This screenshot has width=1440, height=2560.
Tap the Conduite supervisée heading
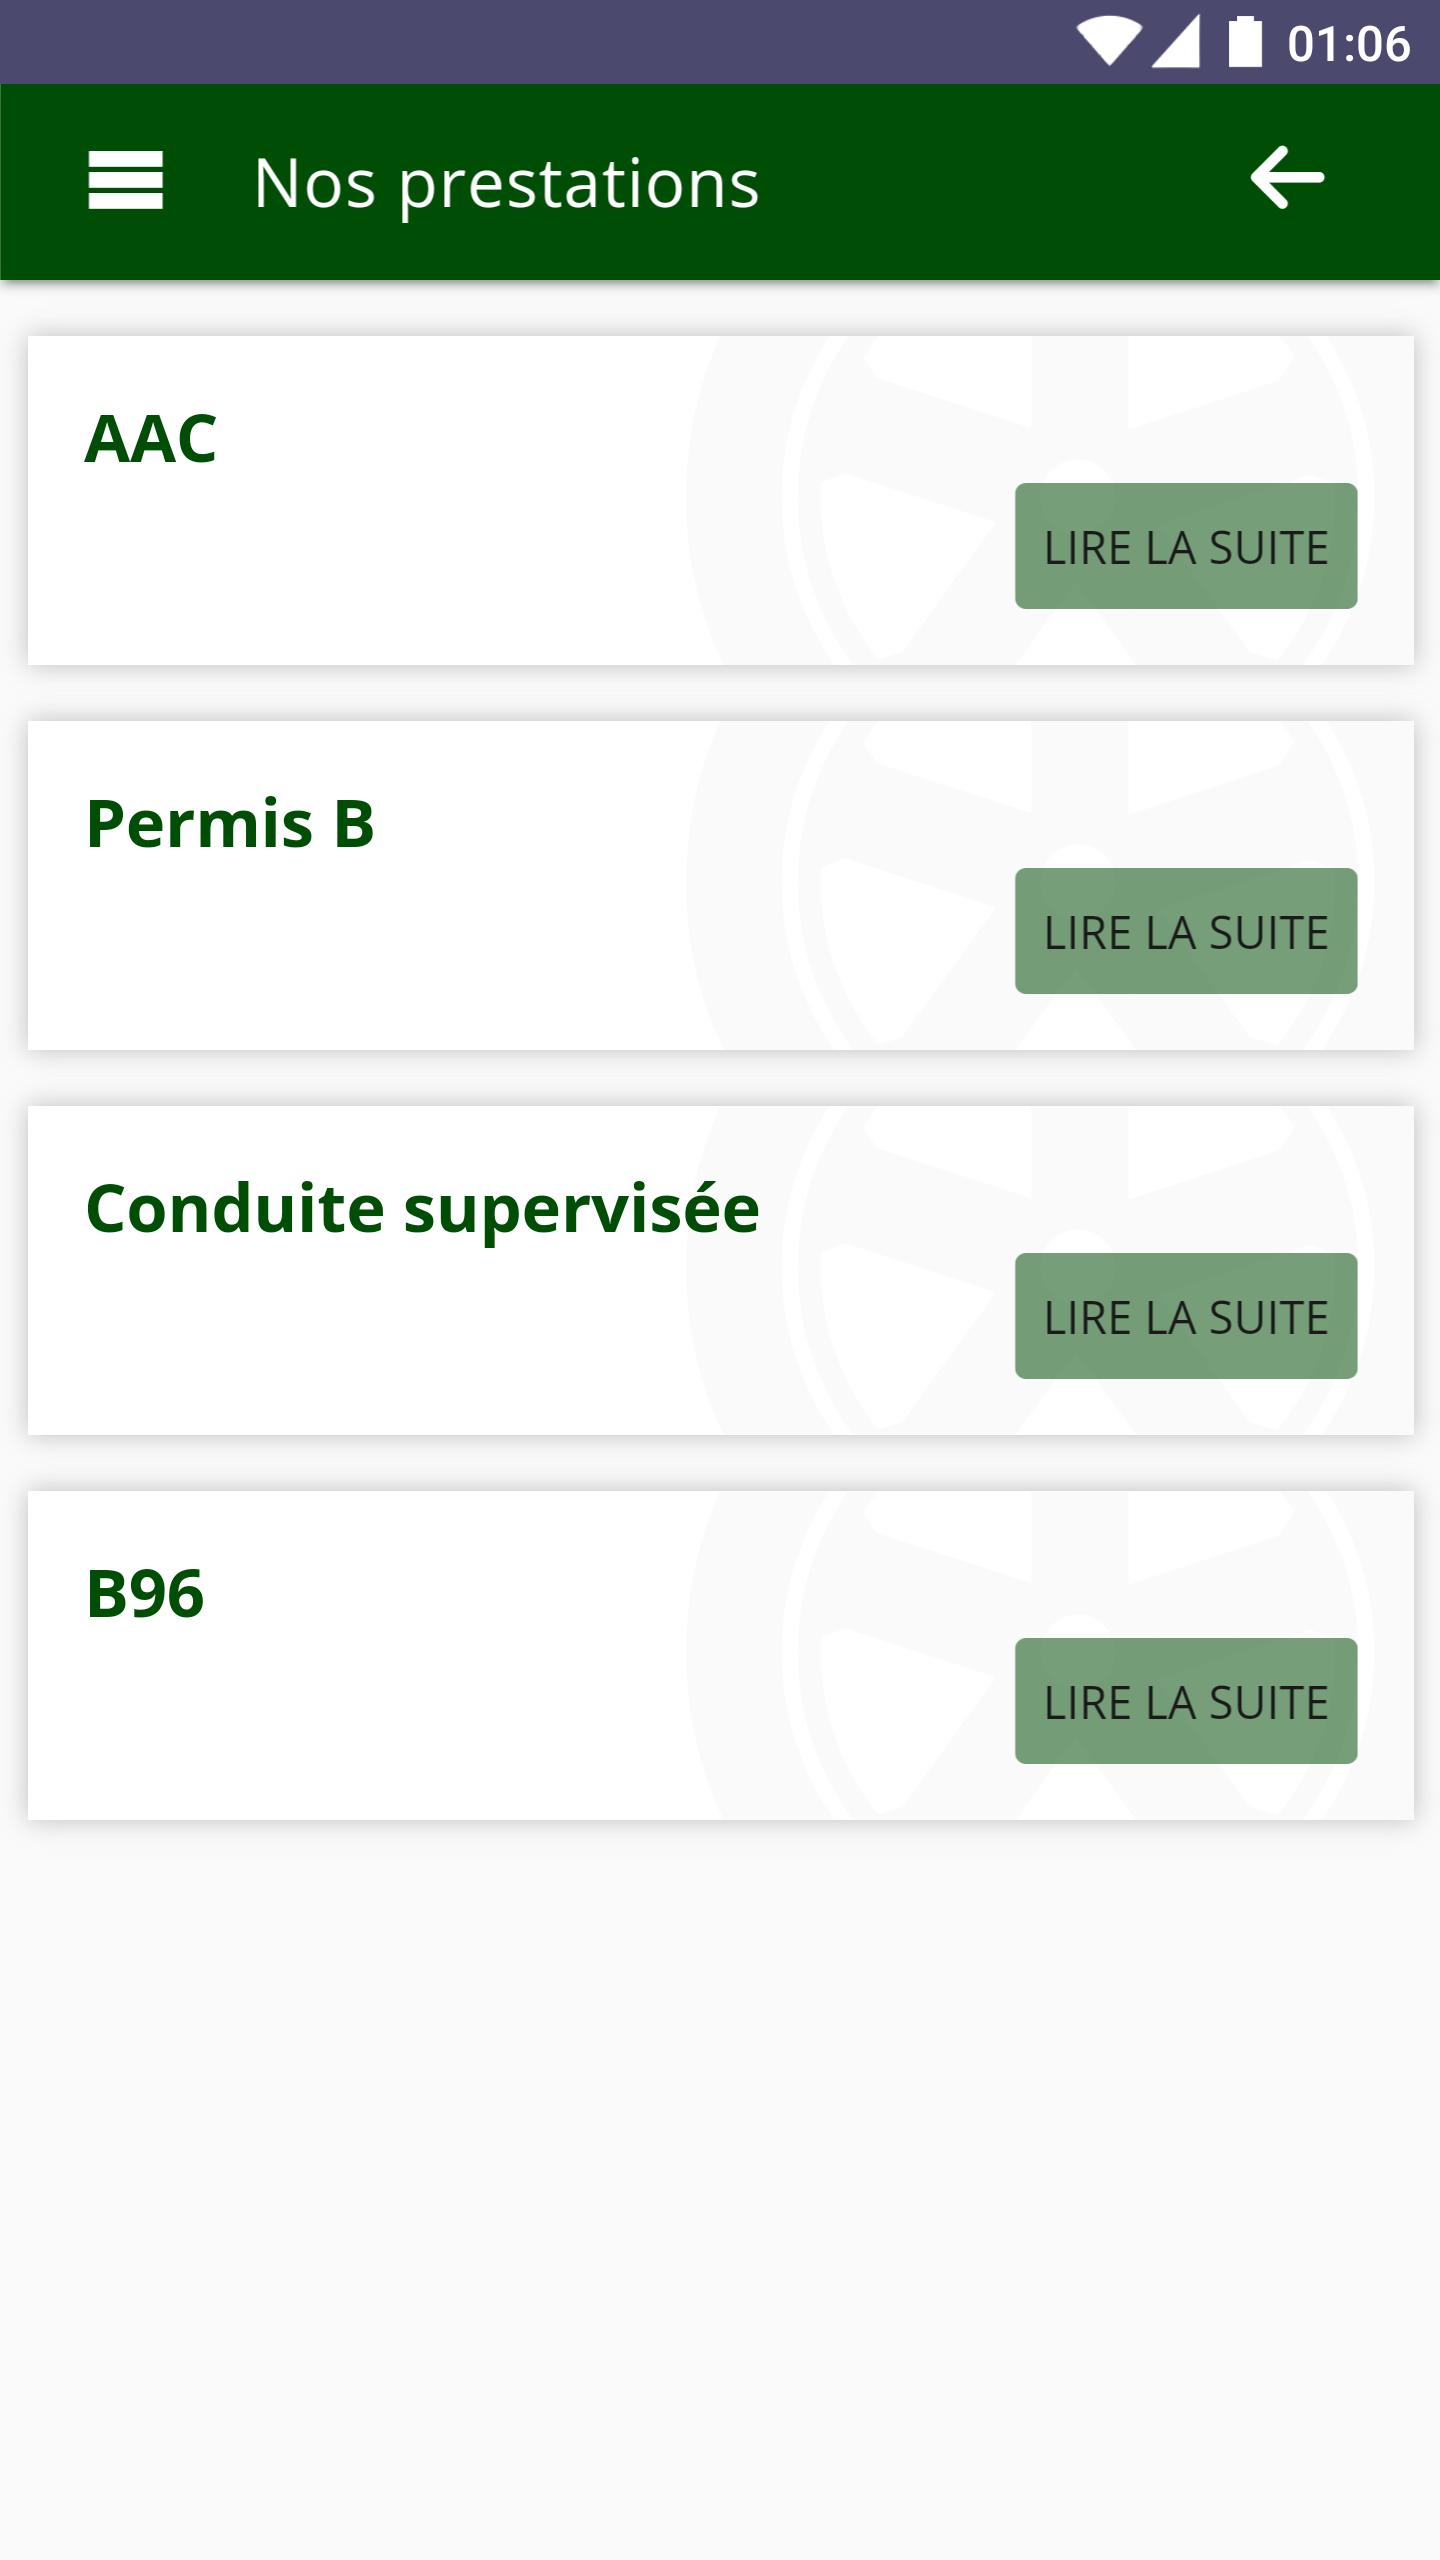coord(422,1209)
